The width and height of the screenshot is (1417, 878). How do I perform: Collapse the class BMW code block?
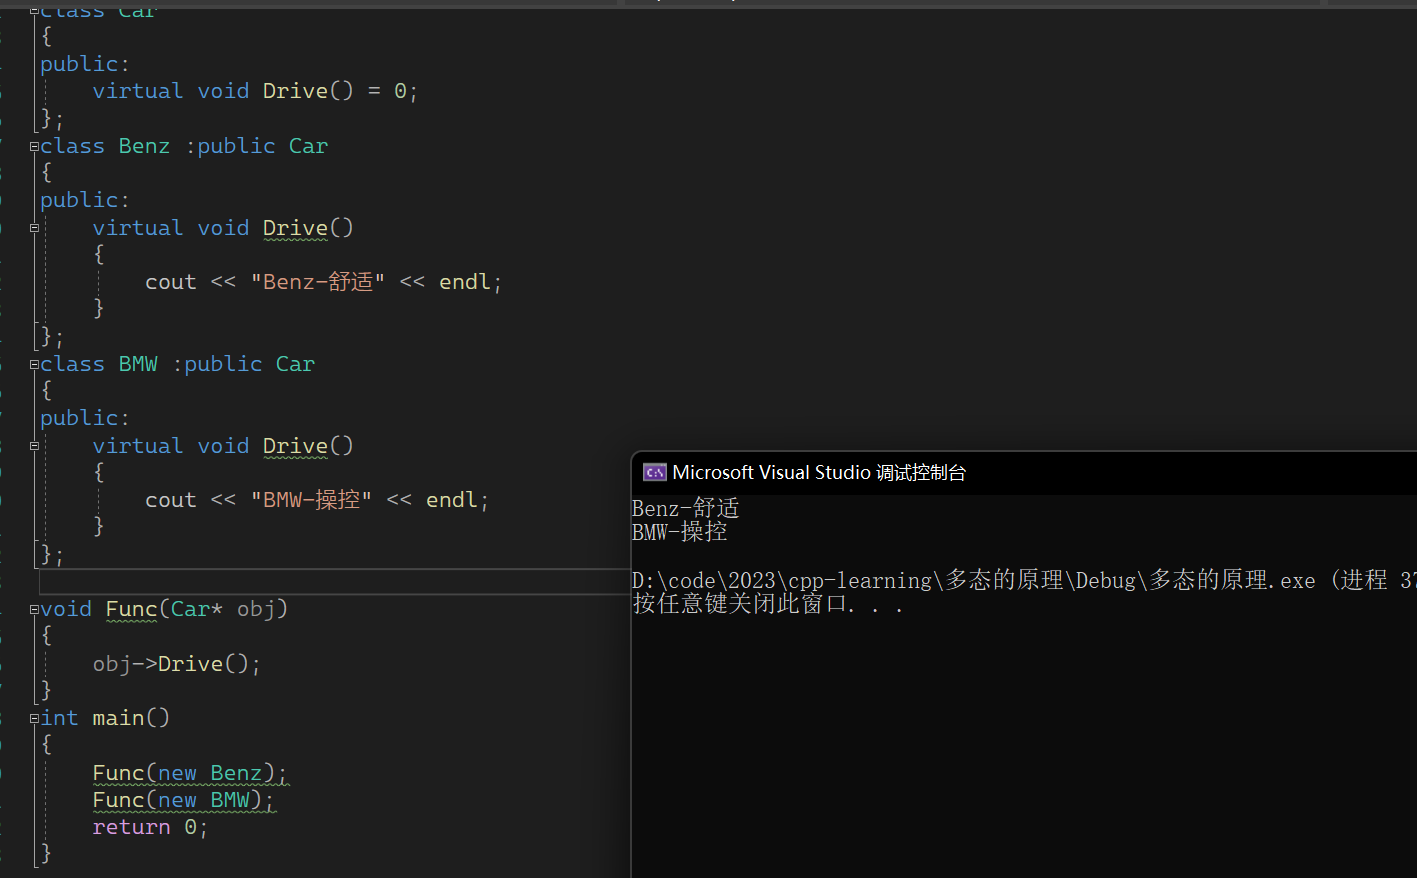click(x=34, y=364)
